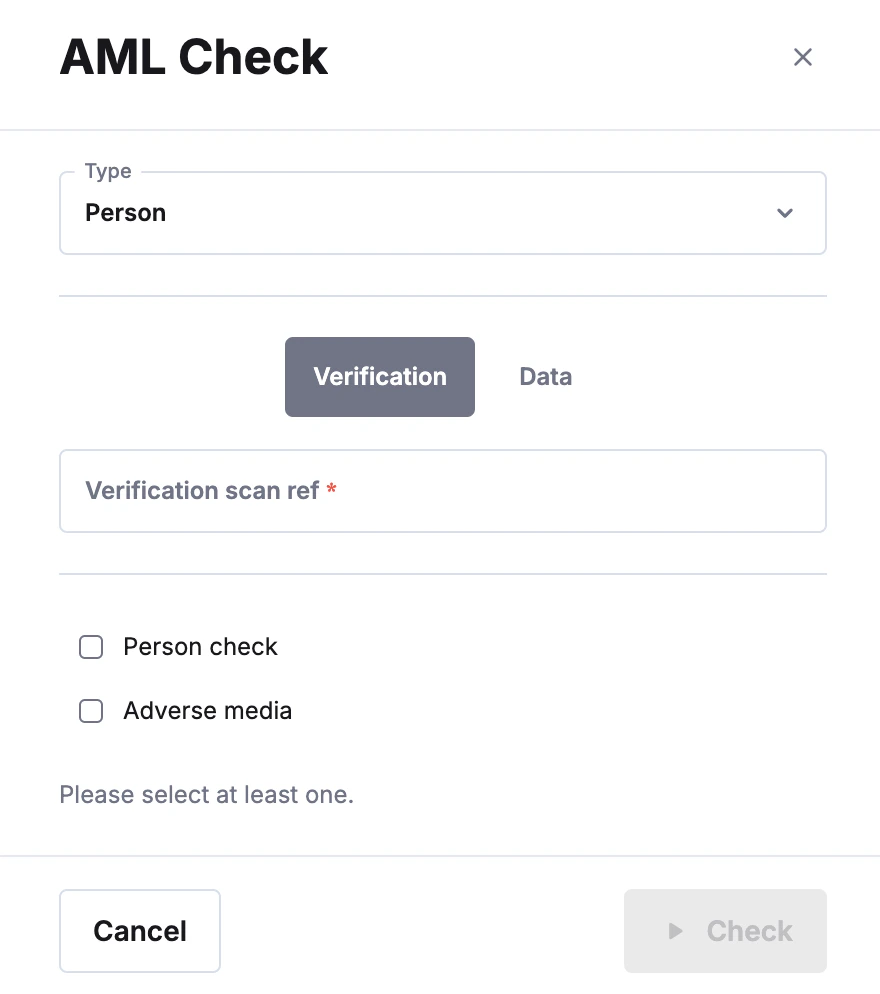Screen dimensions: 880x994
Task: Click the AML Check heading
Action: 194,57
